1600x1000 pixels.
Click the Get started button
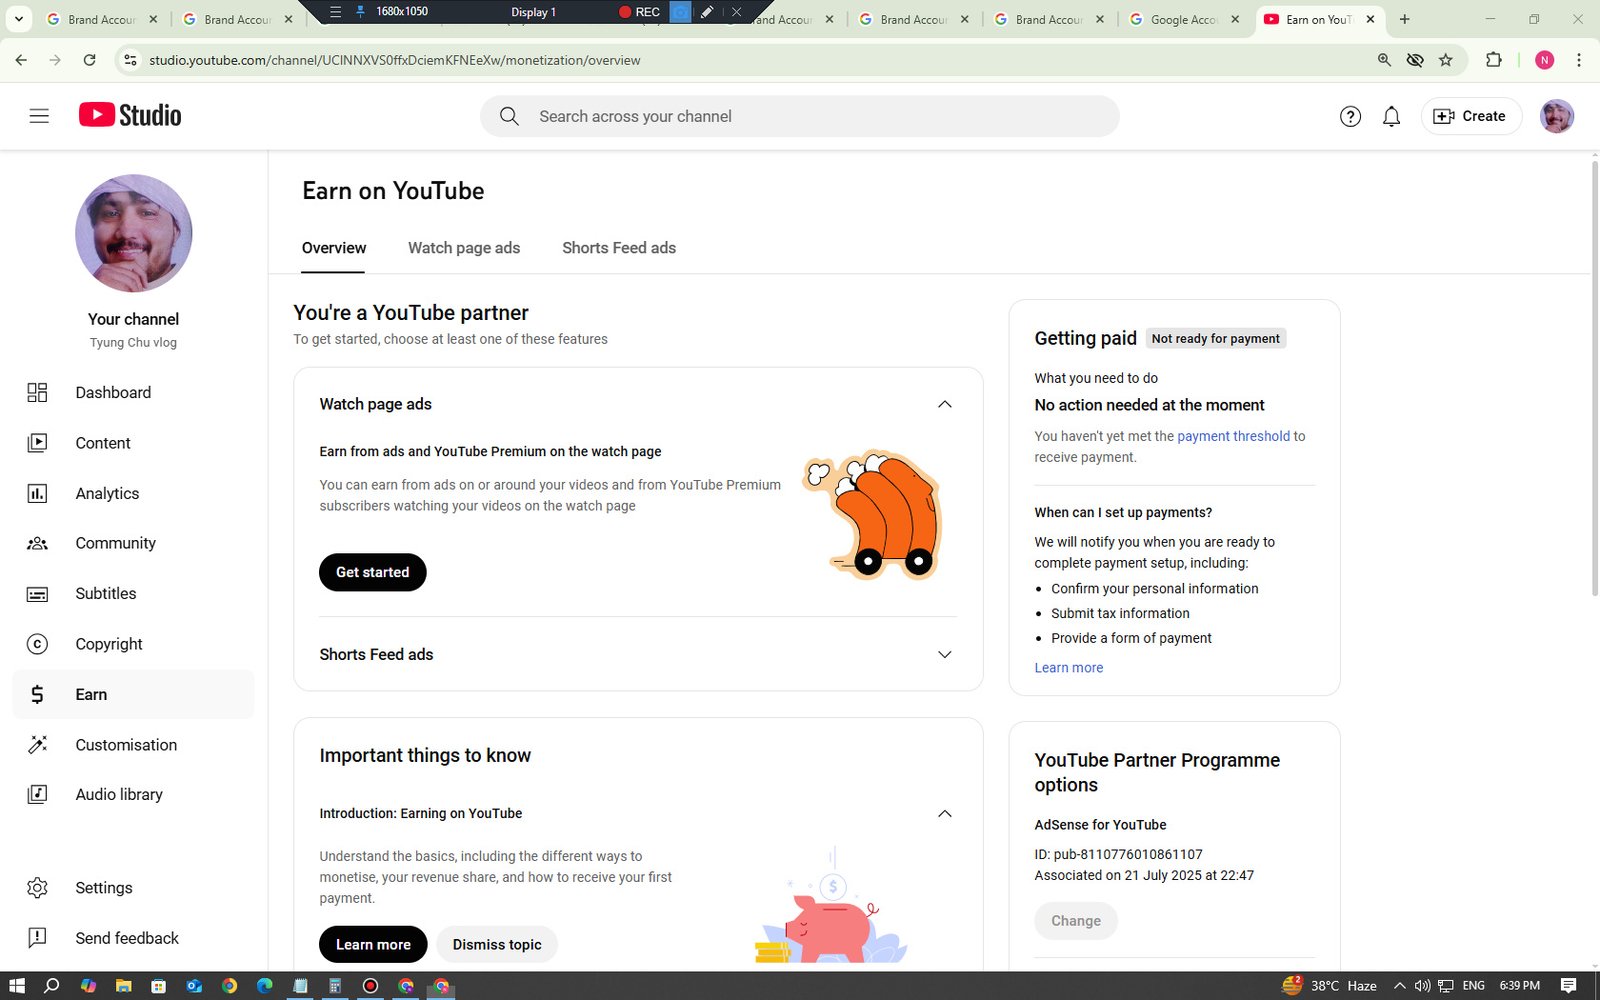(x=372, y=572)
